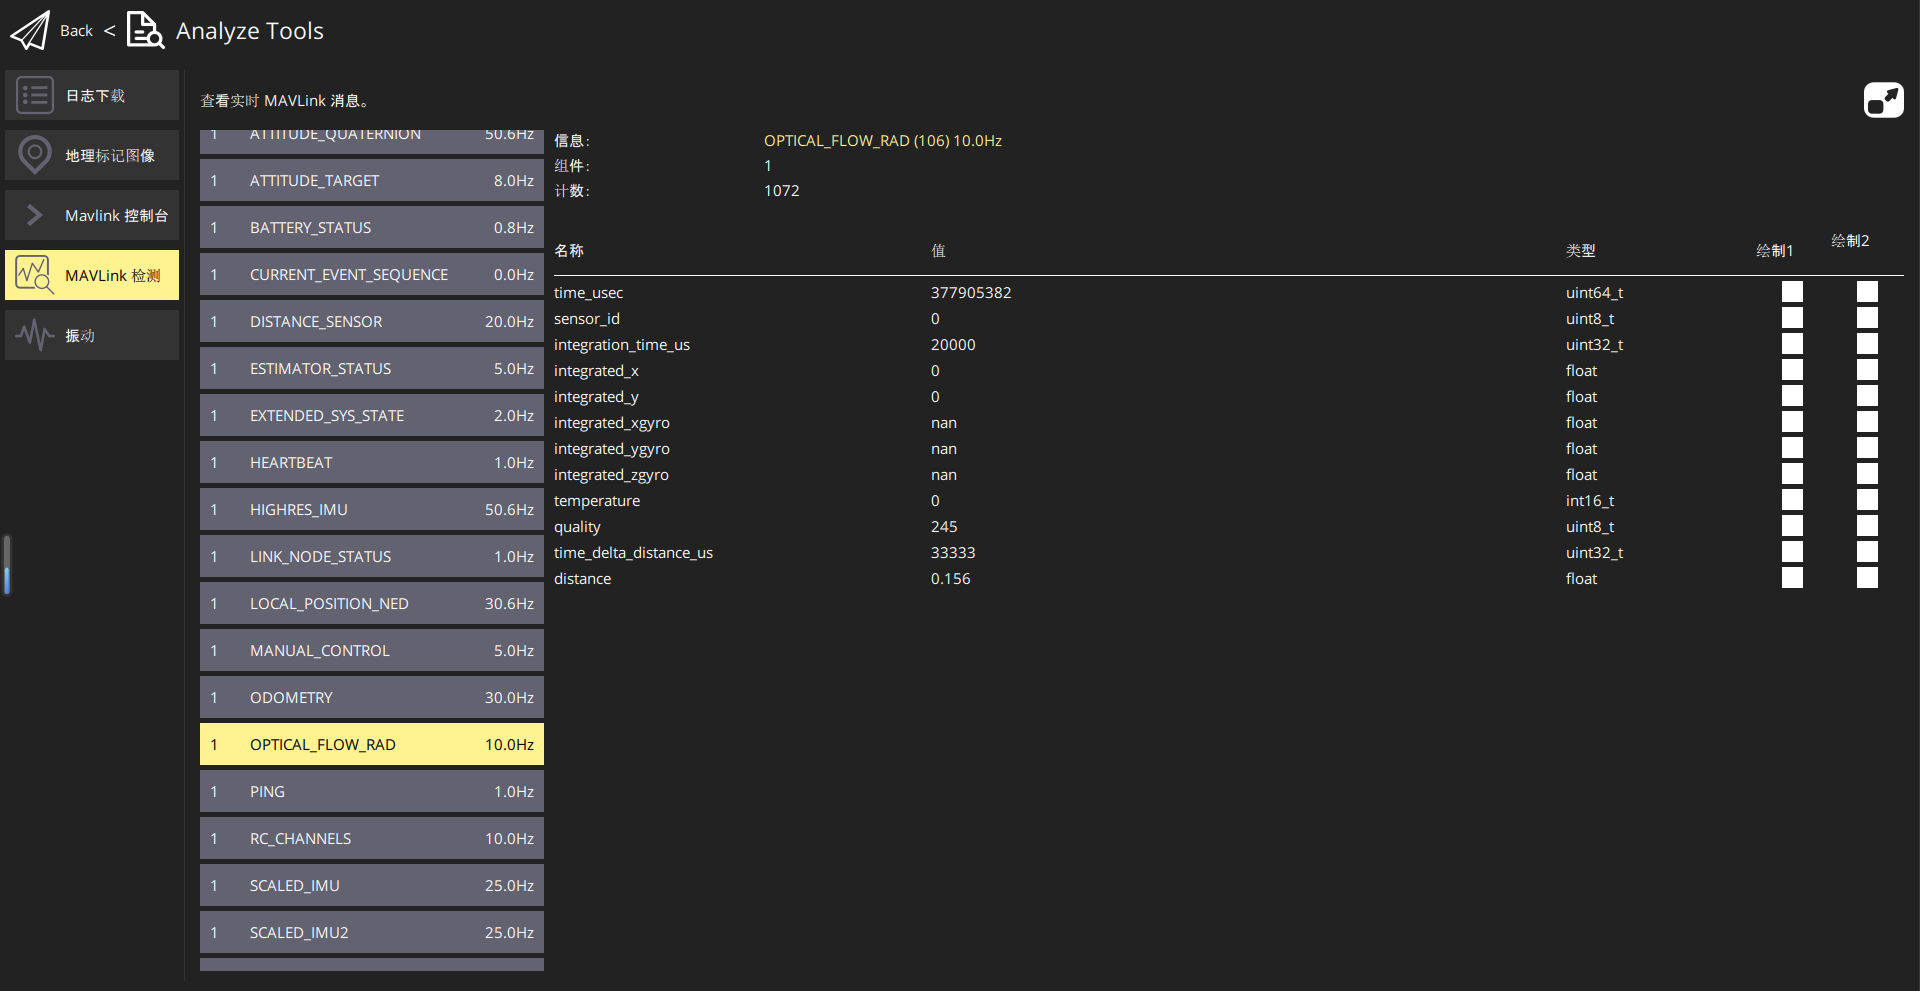The image size is (1920, 991).
Task: Check 绘制1 for the quality field
Action: pos(1792,525)
